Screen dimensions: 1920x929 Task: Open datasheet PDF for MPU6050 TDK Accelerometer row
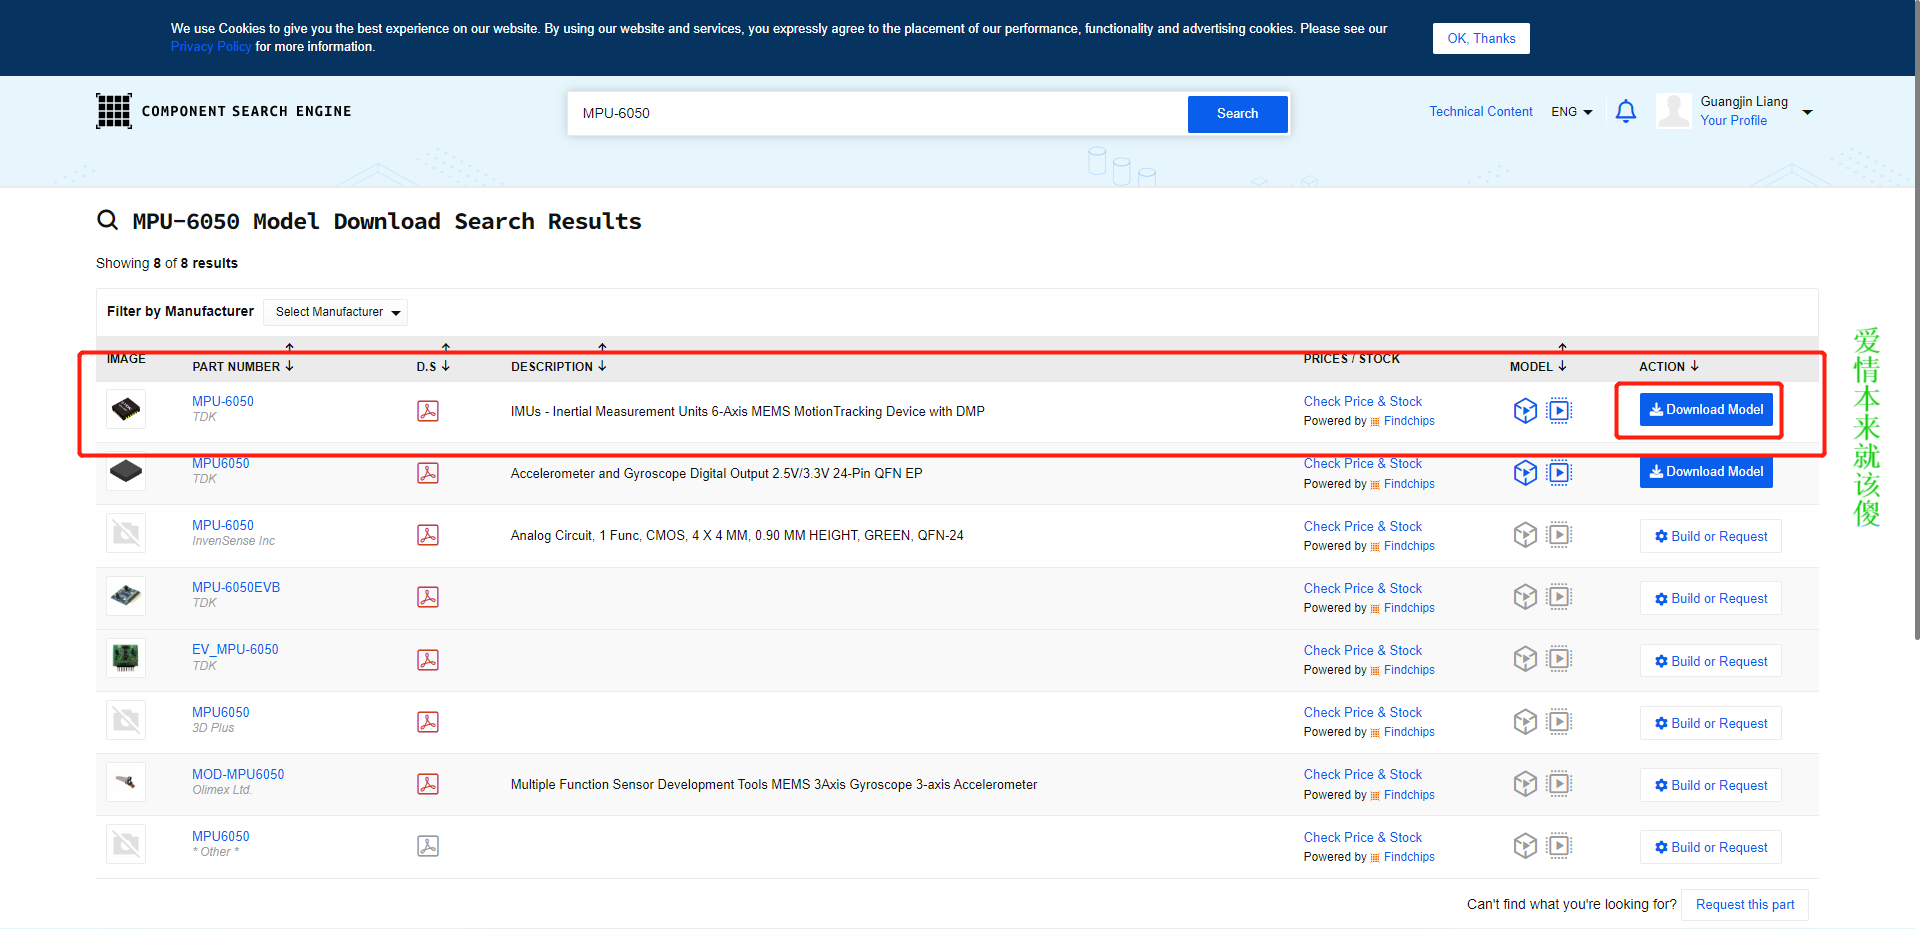428,473
